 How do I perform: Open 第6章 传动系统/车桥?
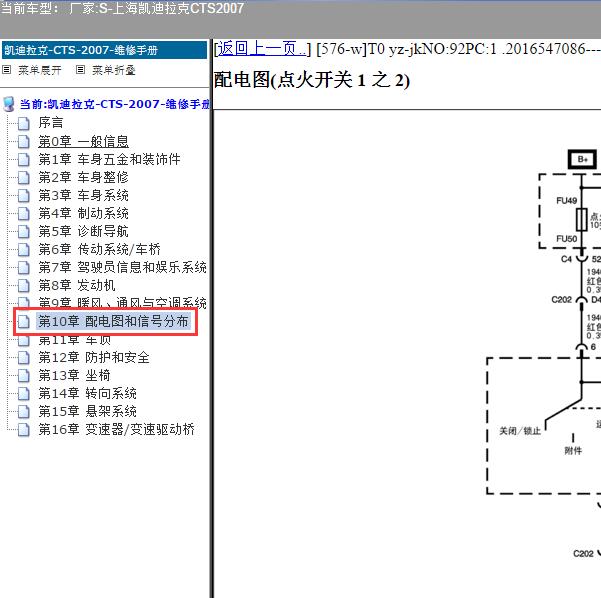tap(99, 249)
